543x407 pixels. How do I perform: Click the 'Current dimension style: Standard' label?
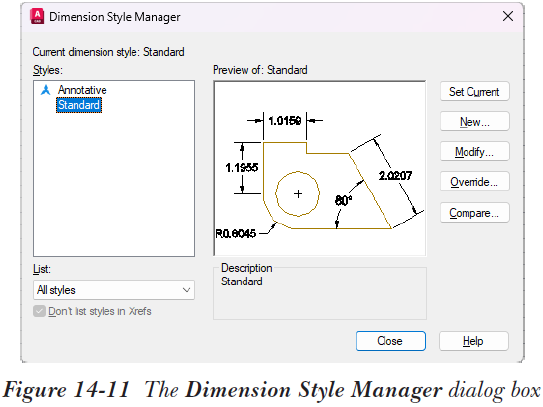108,52
